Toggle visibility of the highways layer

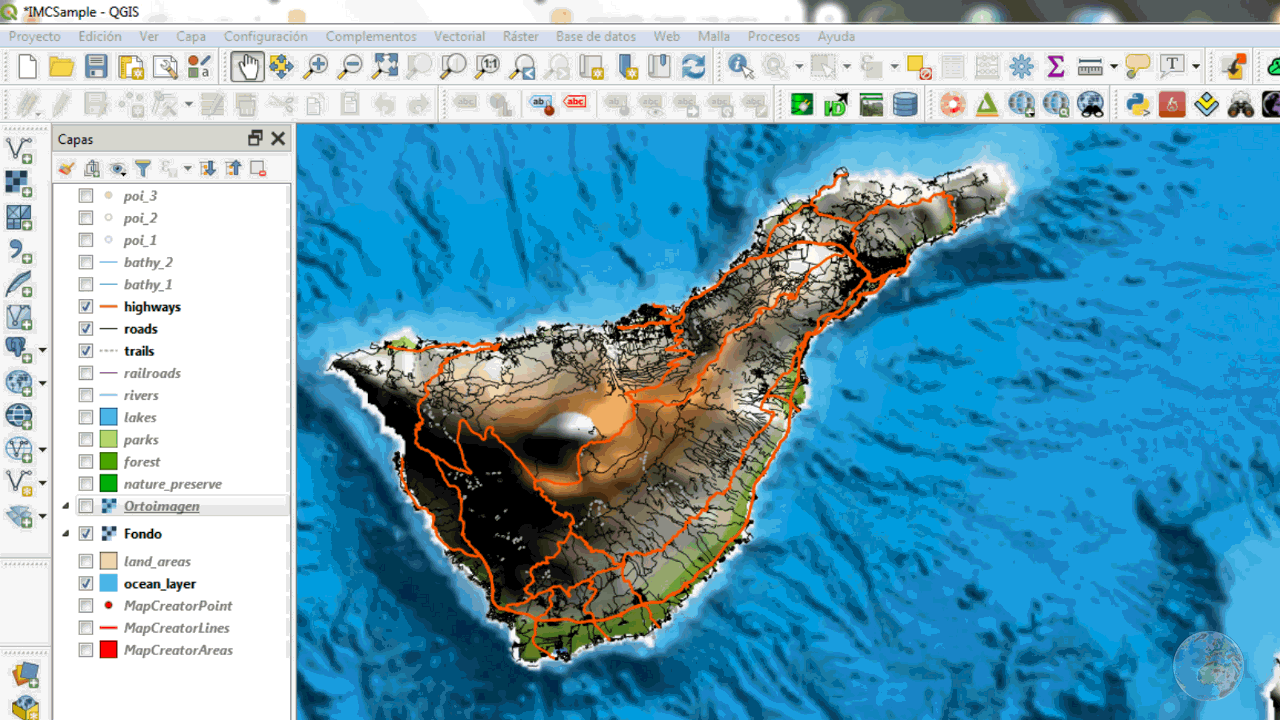85,306
